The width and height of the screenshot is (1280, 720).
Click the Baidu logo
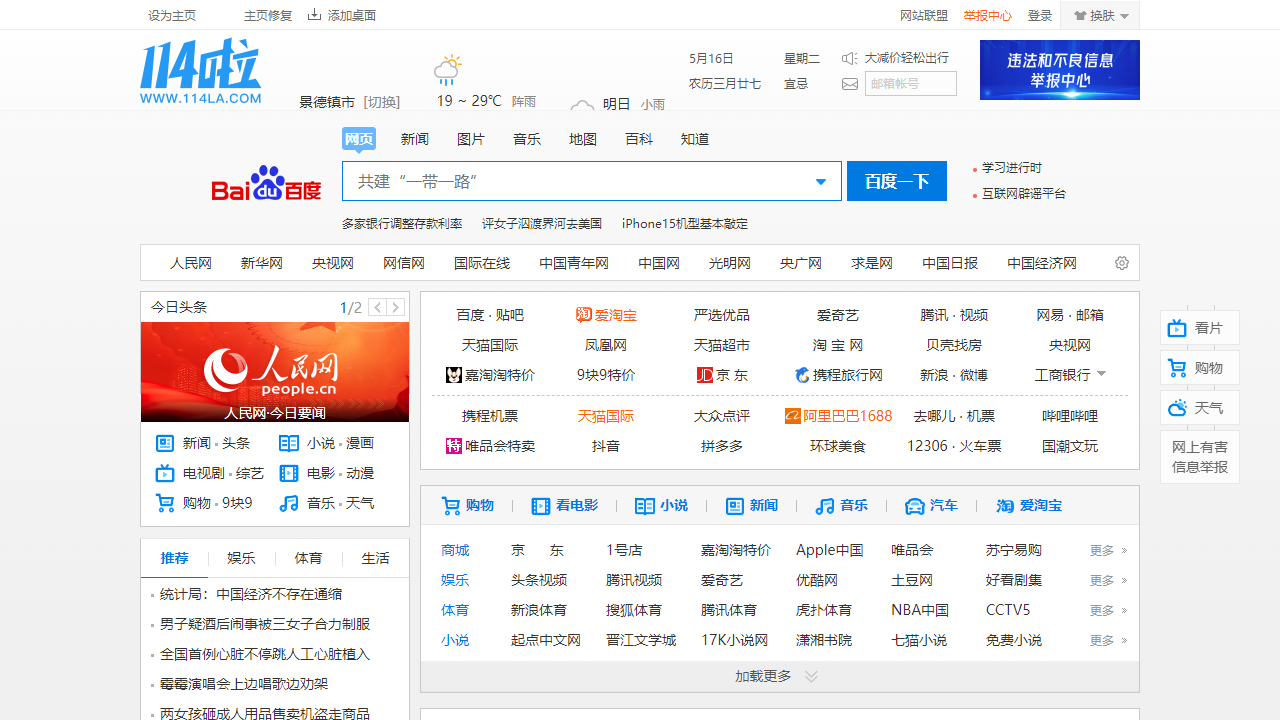[x=266, y=183]
